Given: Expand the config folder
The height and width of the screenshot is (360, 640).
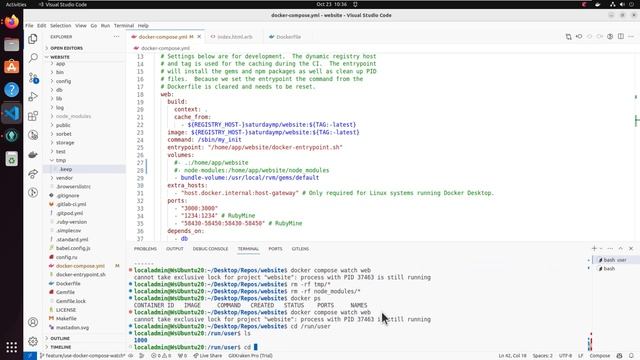Looking at the screenshot, I should click(63, 81).
